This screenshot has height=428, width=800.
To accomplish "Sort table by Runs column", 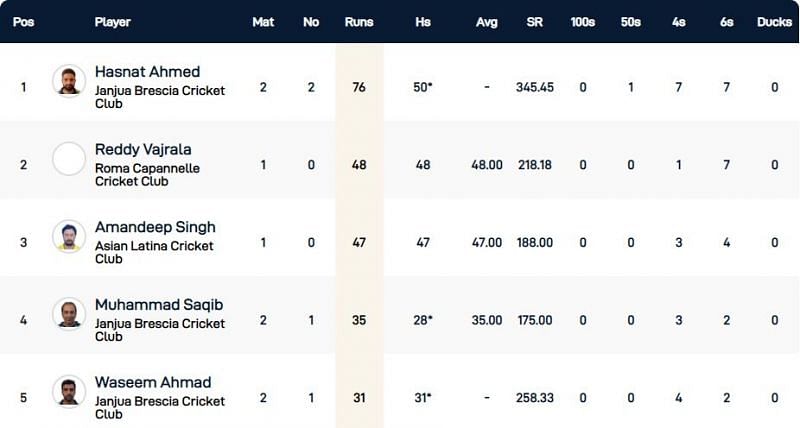I will (359, 22).
